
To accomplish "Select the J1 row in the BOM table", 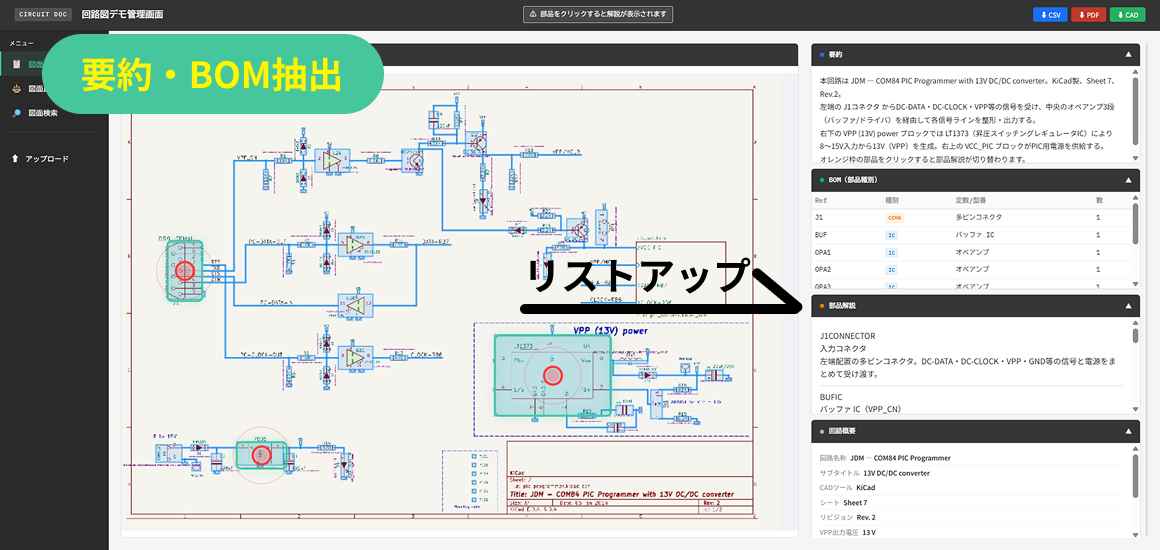I will (x=971, y=218).
